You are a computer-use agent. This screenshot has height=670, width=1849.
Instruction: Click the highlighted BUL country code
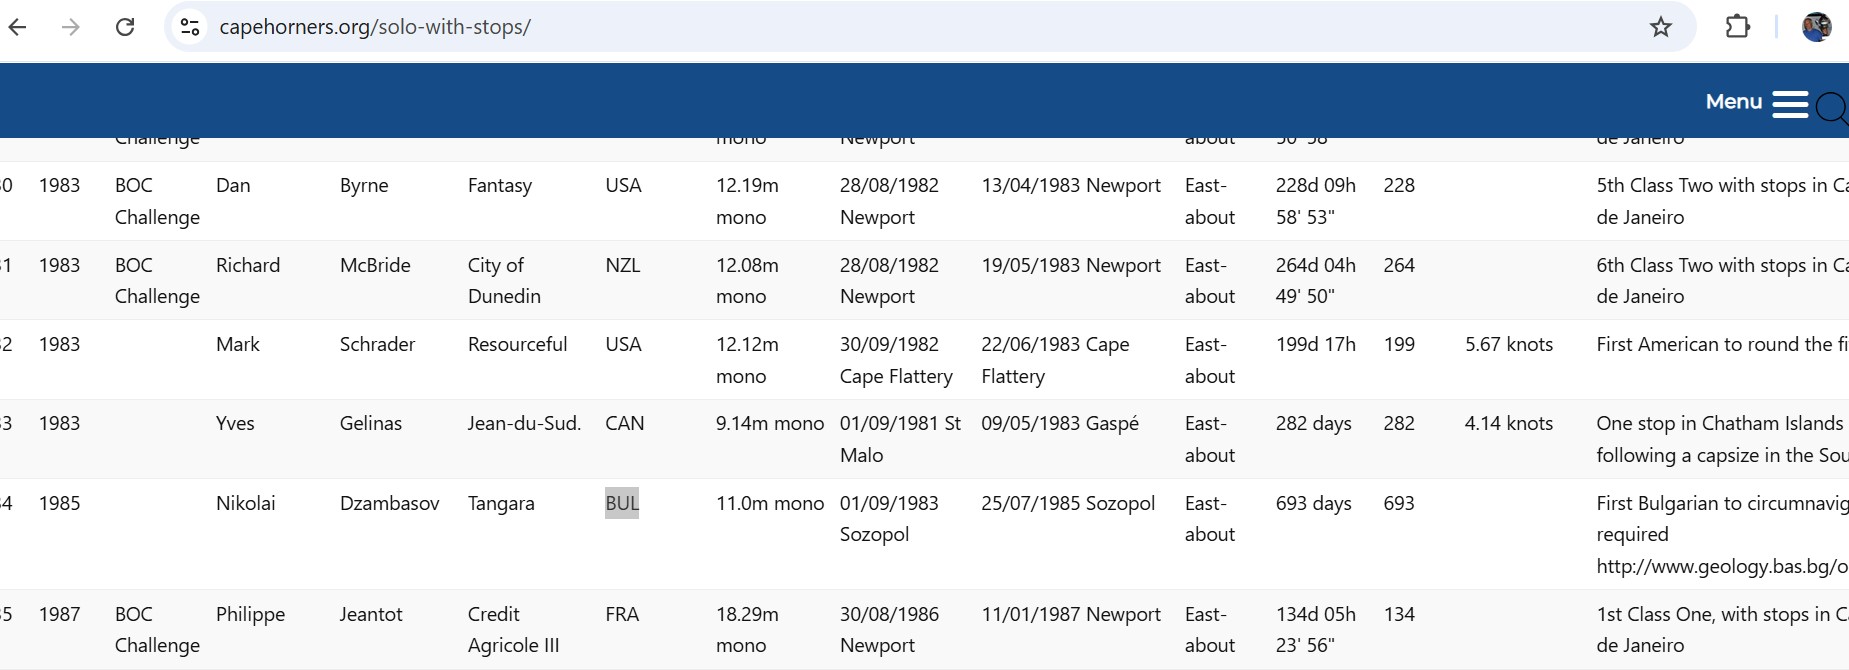[622, 503]
